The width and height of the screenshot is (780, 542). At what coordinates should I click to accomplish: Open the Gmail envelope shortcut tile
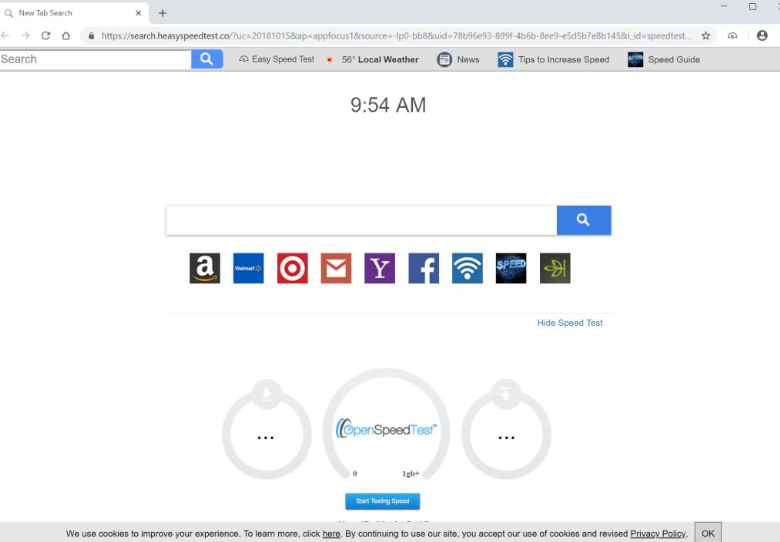tap(336, 268)
